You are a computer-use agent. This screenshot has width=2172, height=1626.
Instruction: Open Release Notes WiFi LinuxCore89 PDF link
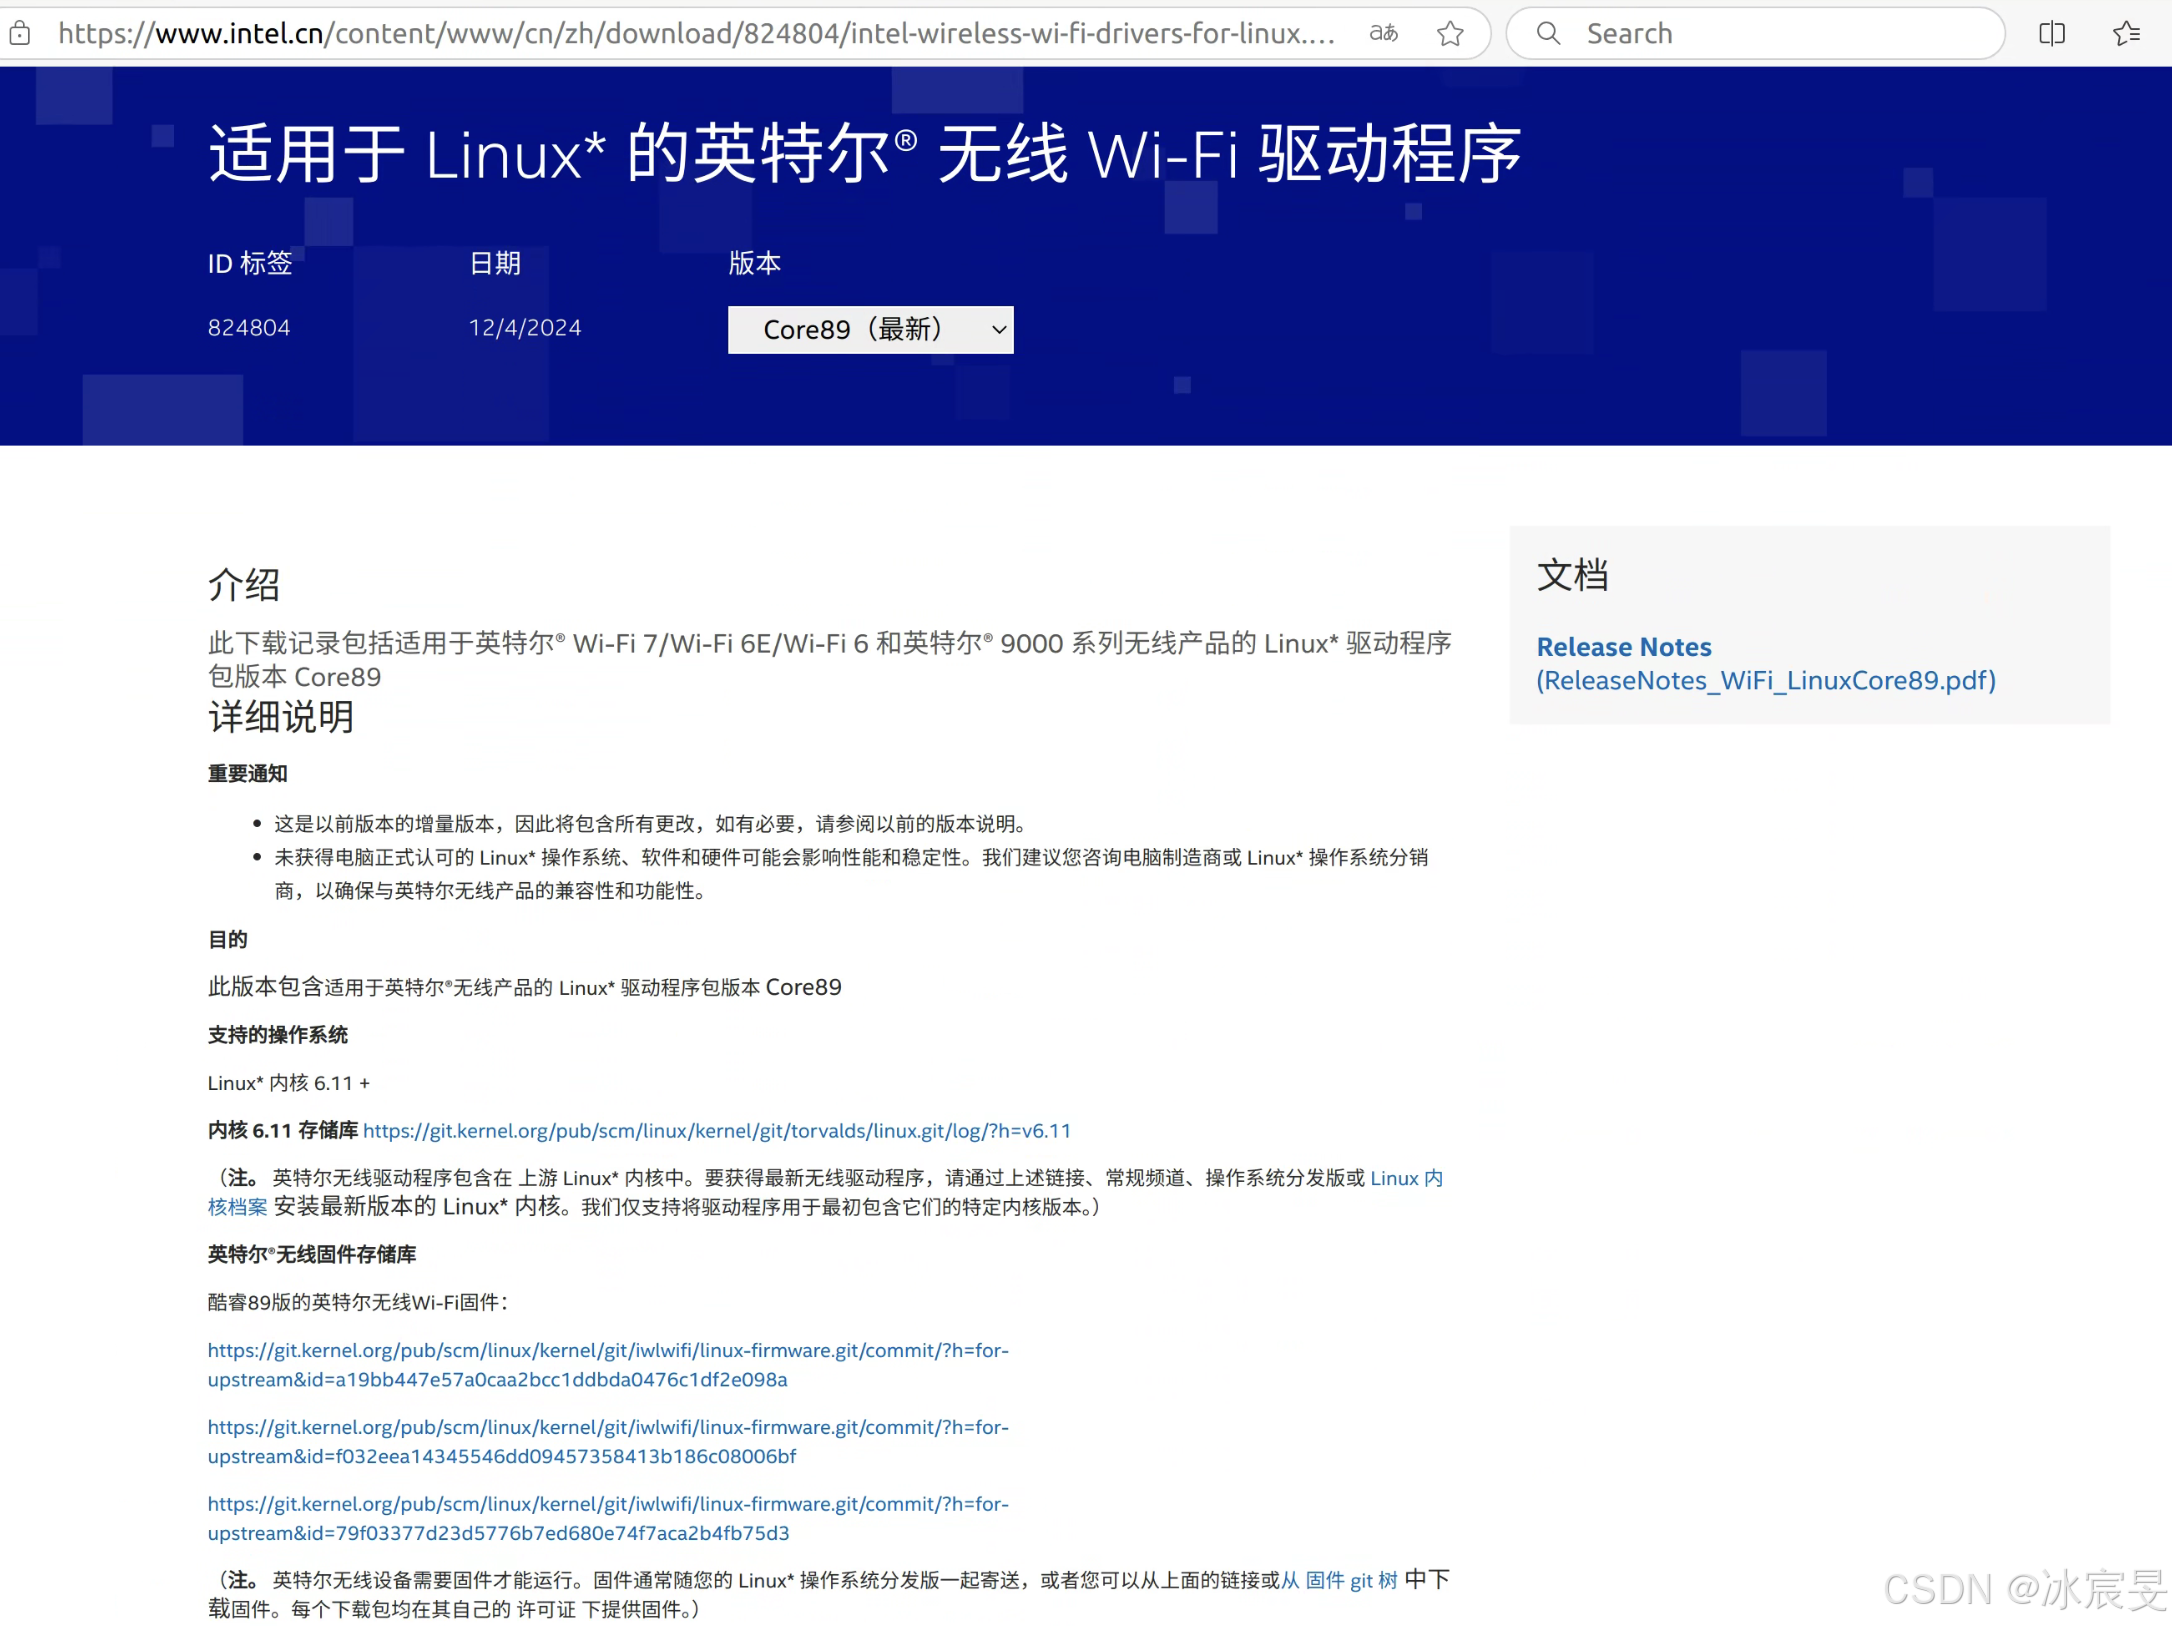[1765, 663]
